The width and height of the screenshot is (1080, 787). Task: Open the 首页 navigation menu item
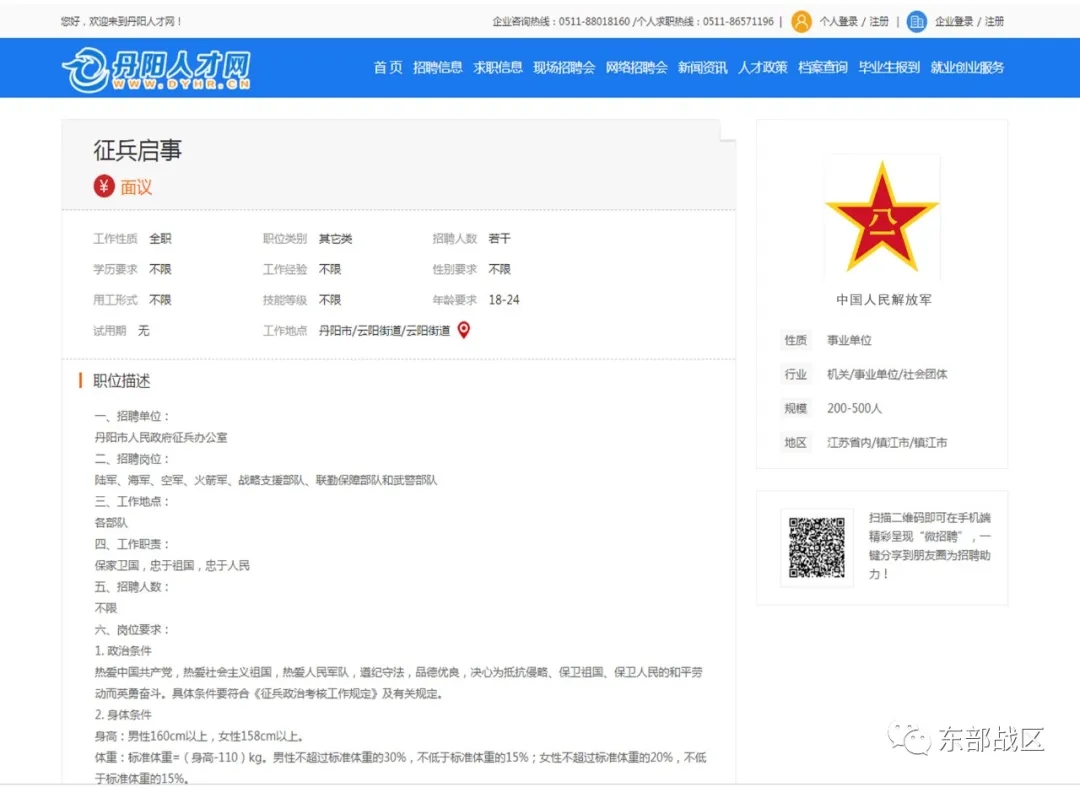(x=388, y=68)
